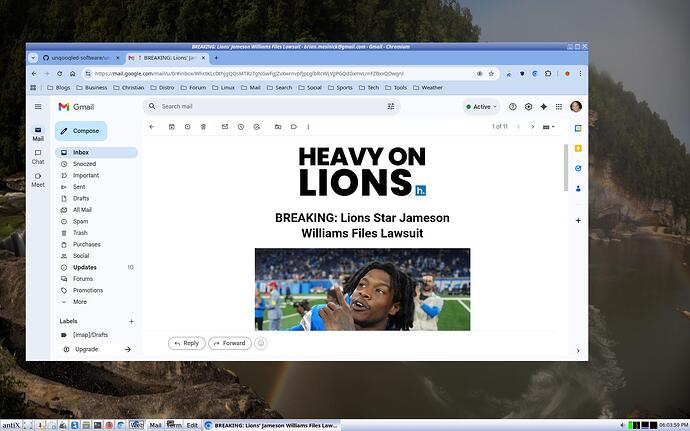This screenshot has height=431, width=690.
Task: Open Google Keep side panel
Action: click(578, 148)
